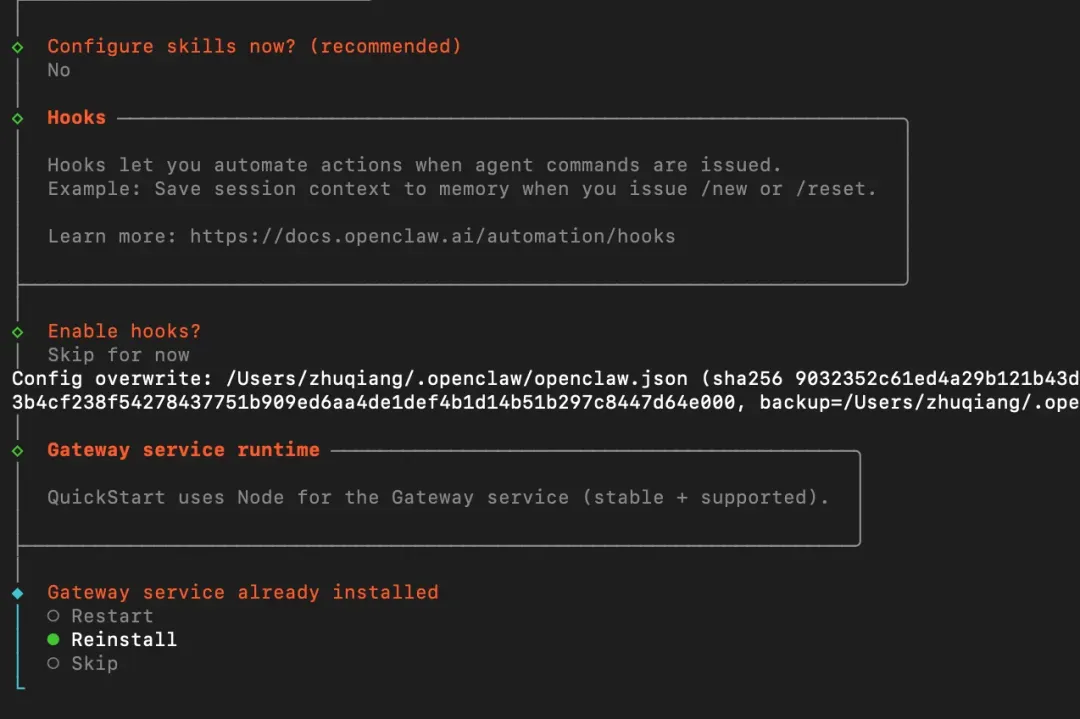Click the Hooks section heading
Screen dimensions: 1080x719
[x=76, y=118]
